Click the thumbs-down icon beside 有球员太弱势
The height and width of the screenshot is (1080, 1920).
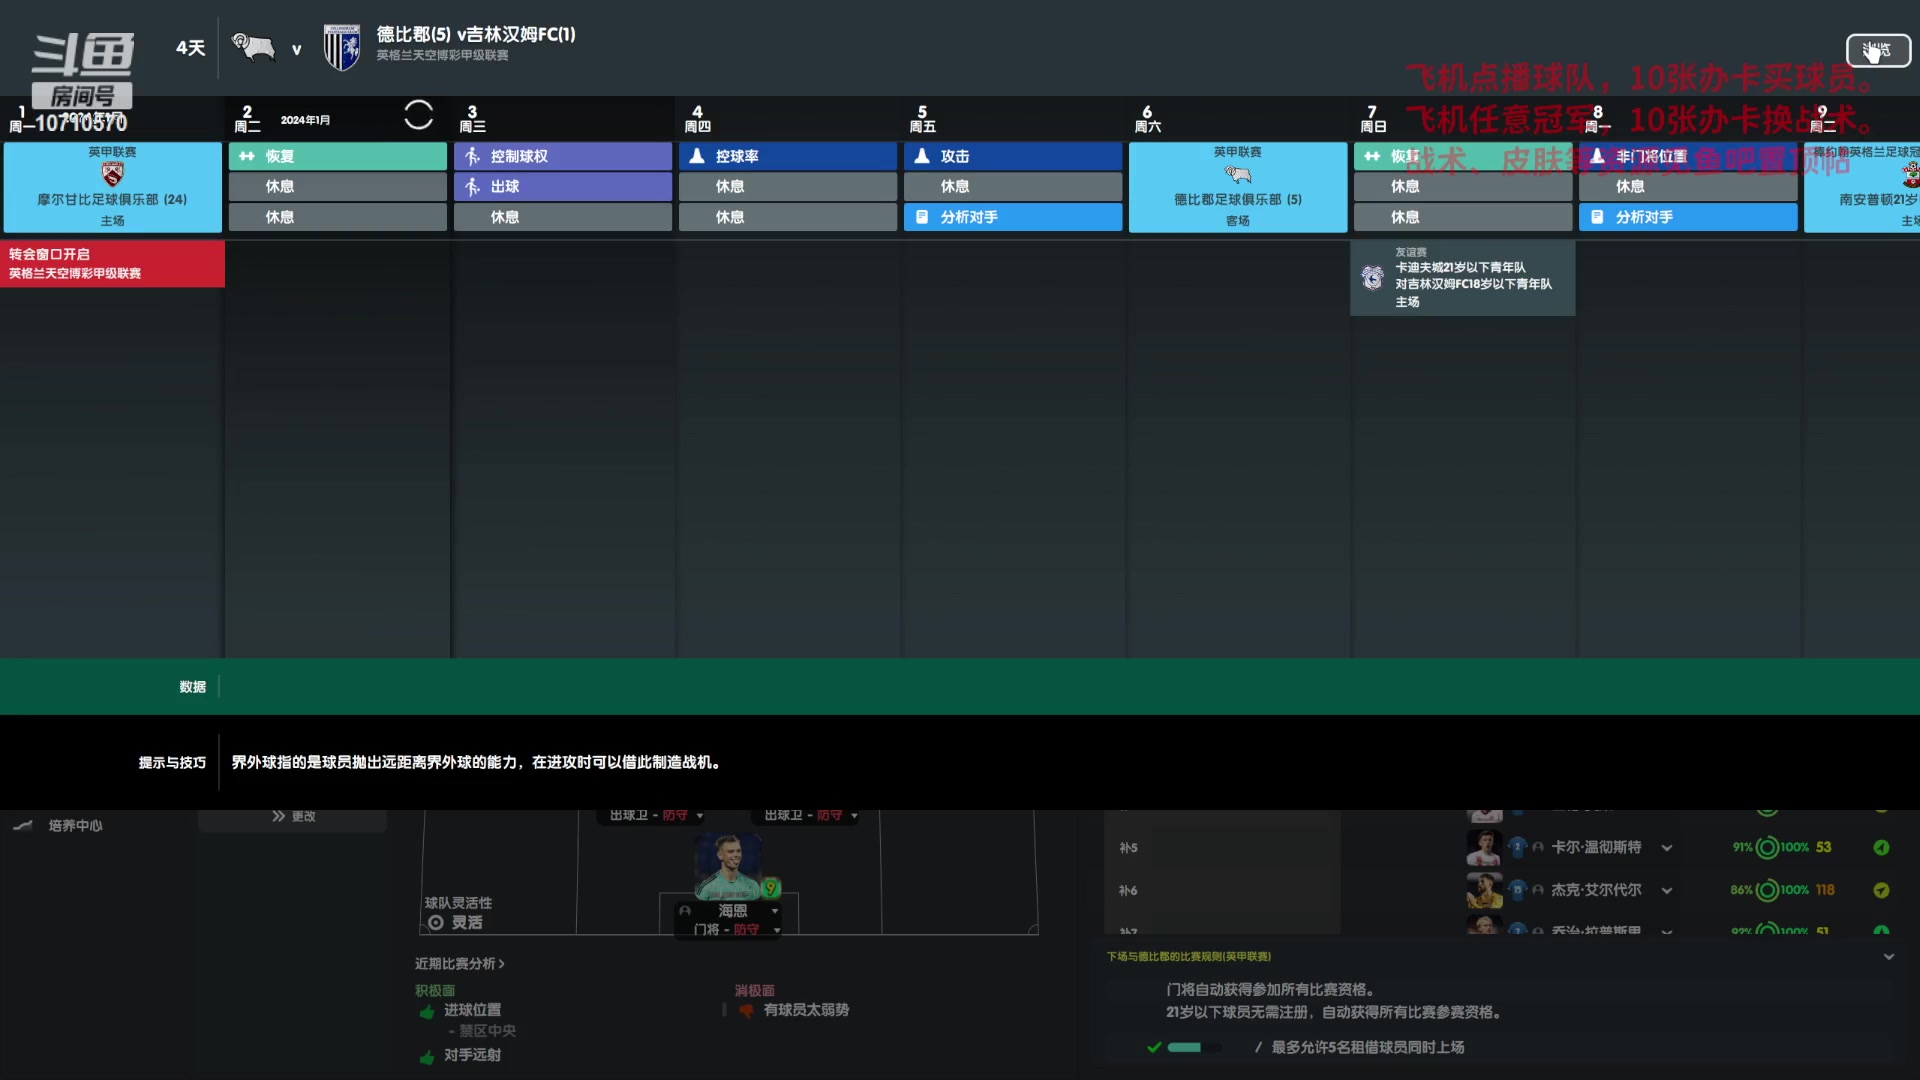(x=746, y=1011)
